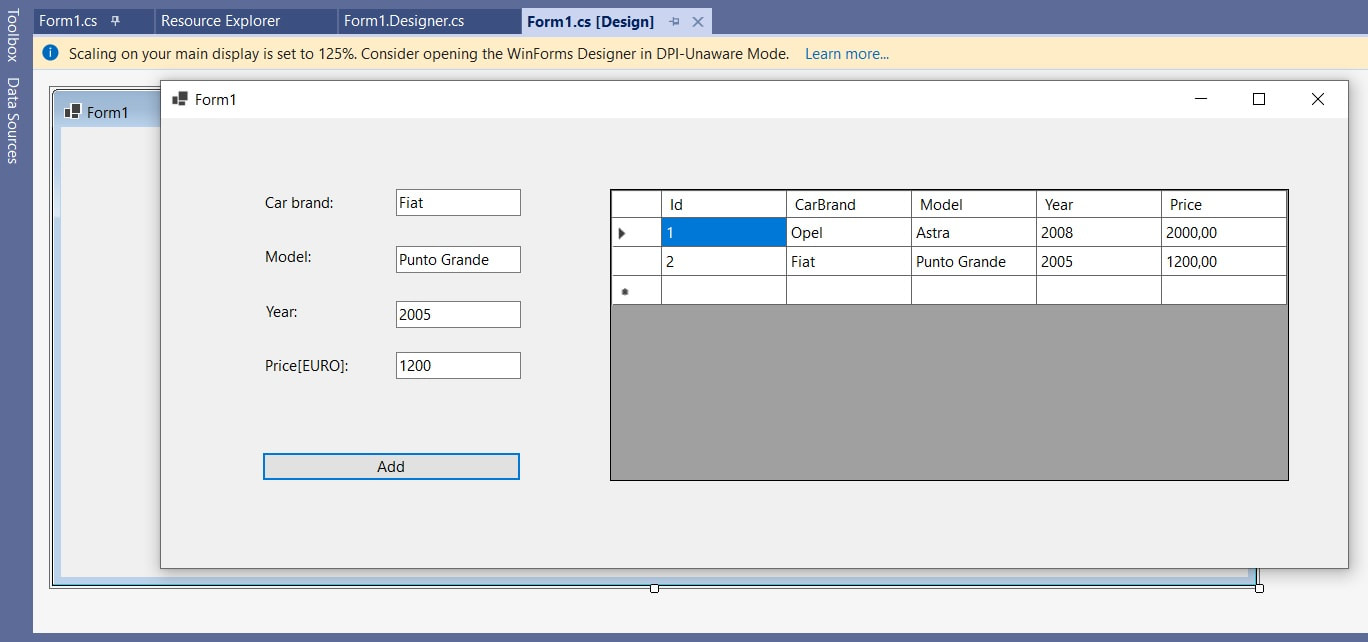1368x642 pixels.
Task: Click the designer form's bottom-right sizing handle
Action: tap(1259, 588)
